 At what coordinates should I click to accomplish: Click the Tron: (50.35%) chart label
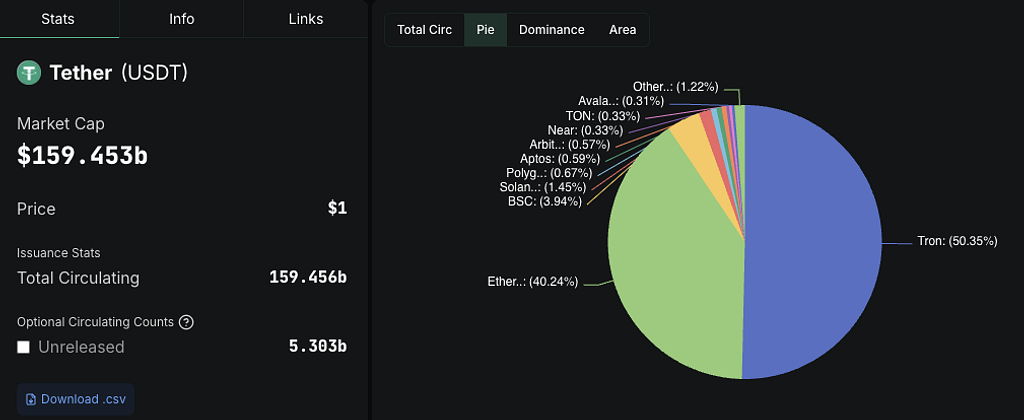(x=956, y=242)
